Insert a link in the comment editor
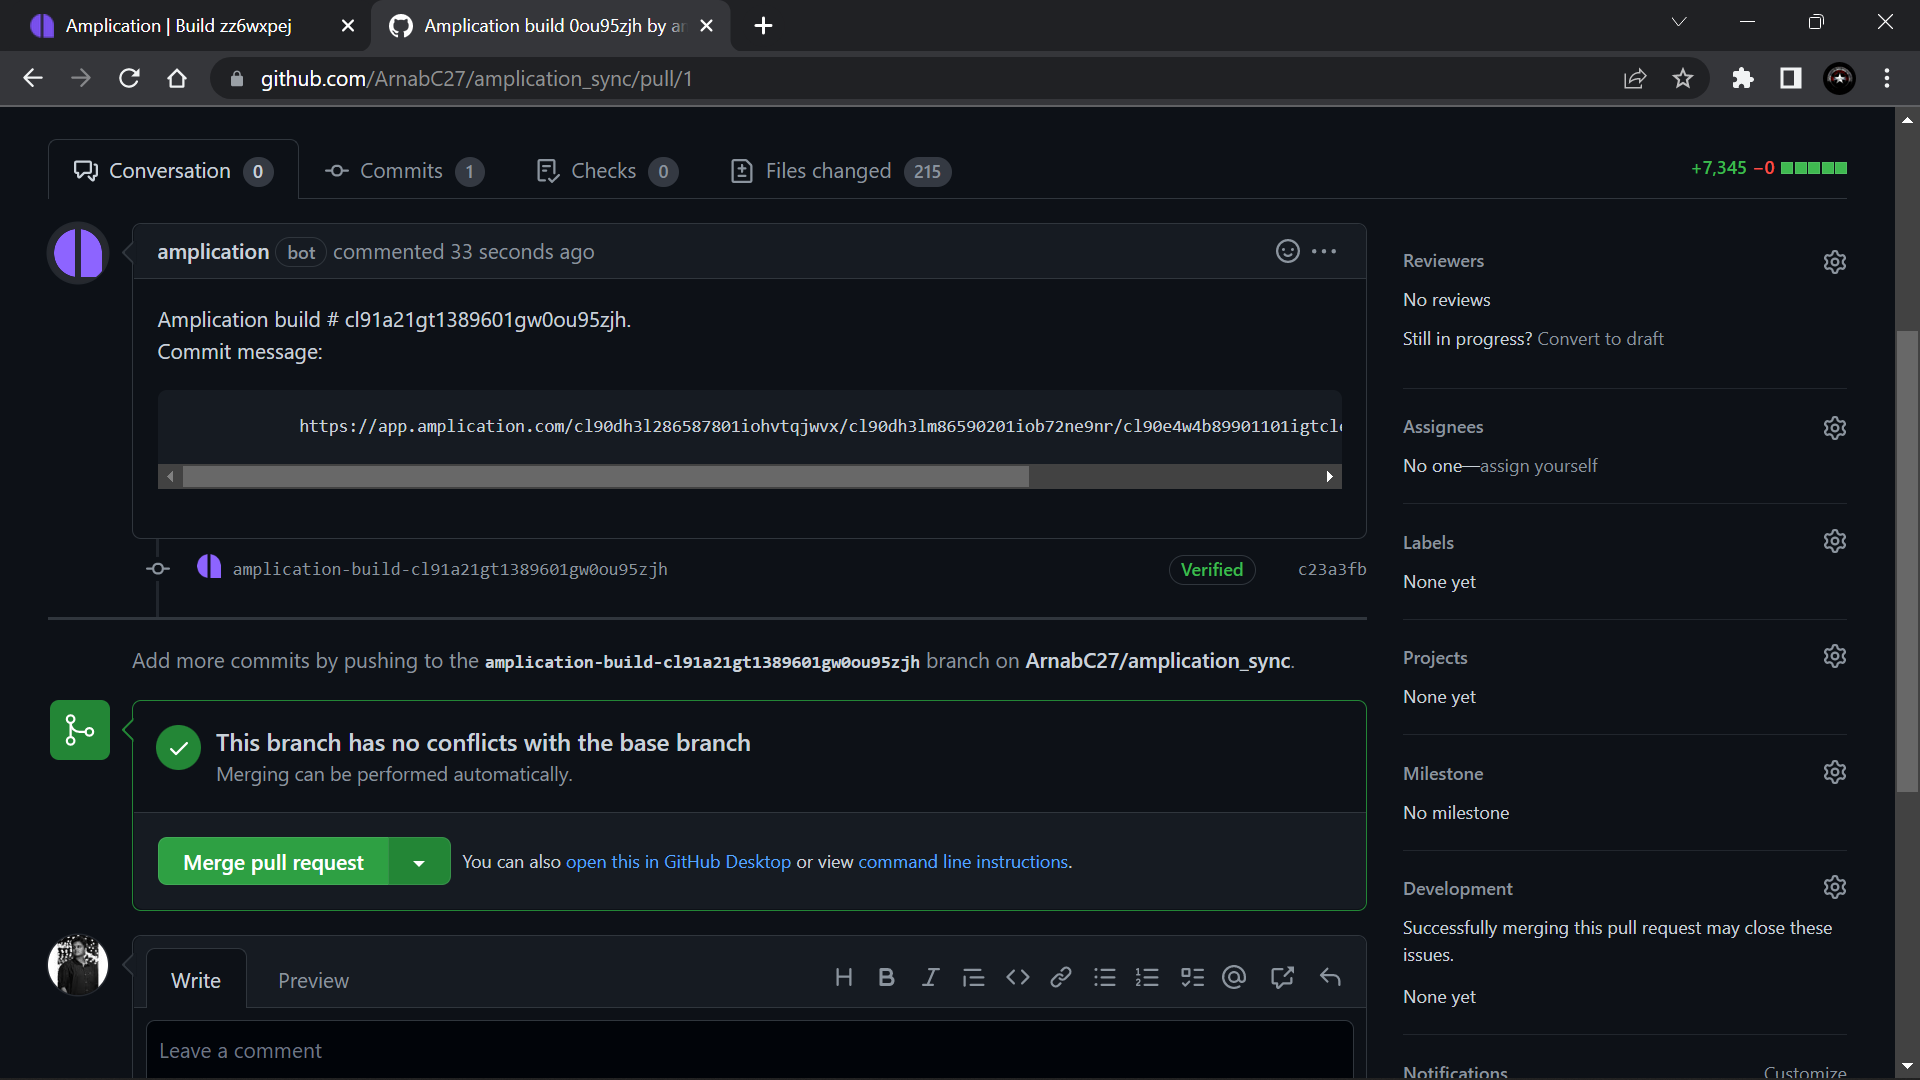1920x1080 pixels. coord(1059,977)
